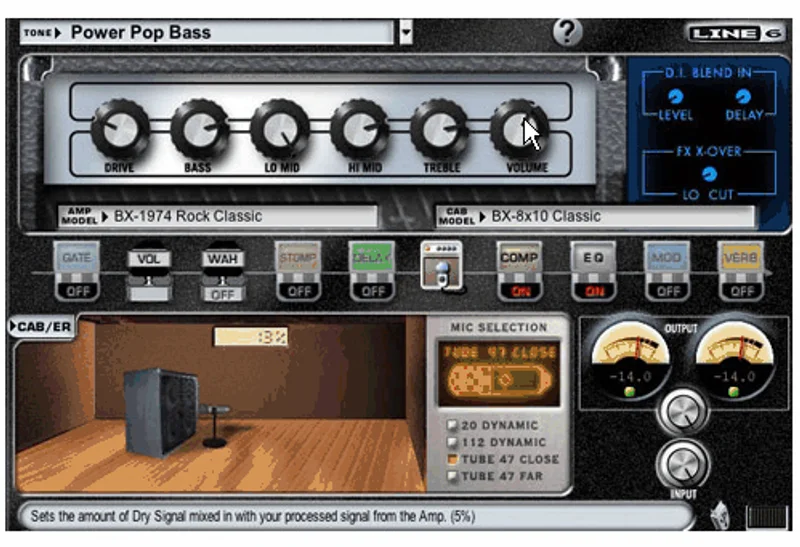800x547 pixels.
Task: Turn off the Comp ON switch
Action: point(519,291)
